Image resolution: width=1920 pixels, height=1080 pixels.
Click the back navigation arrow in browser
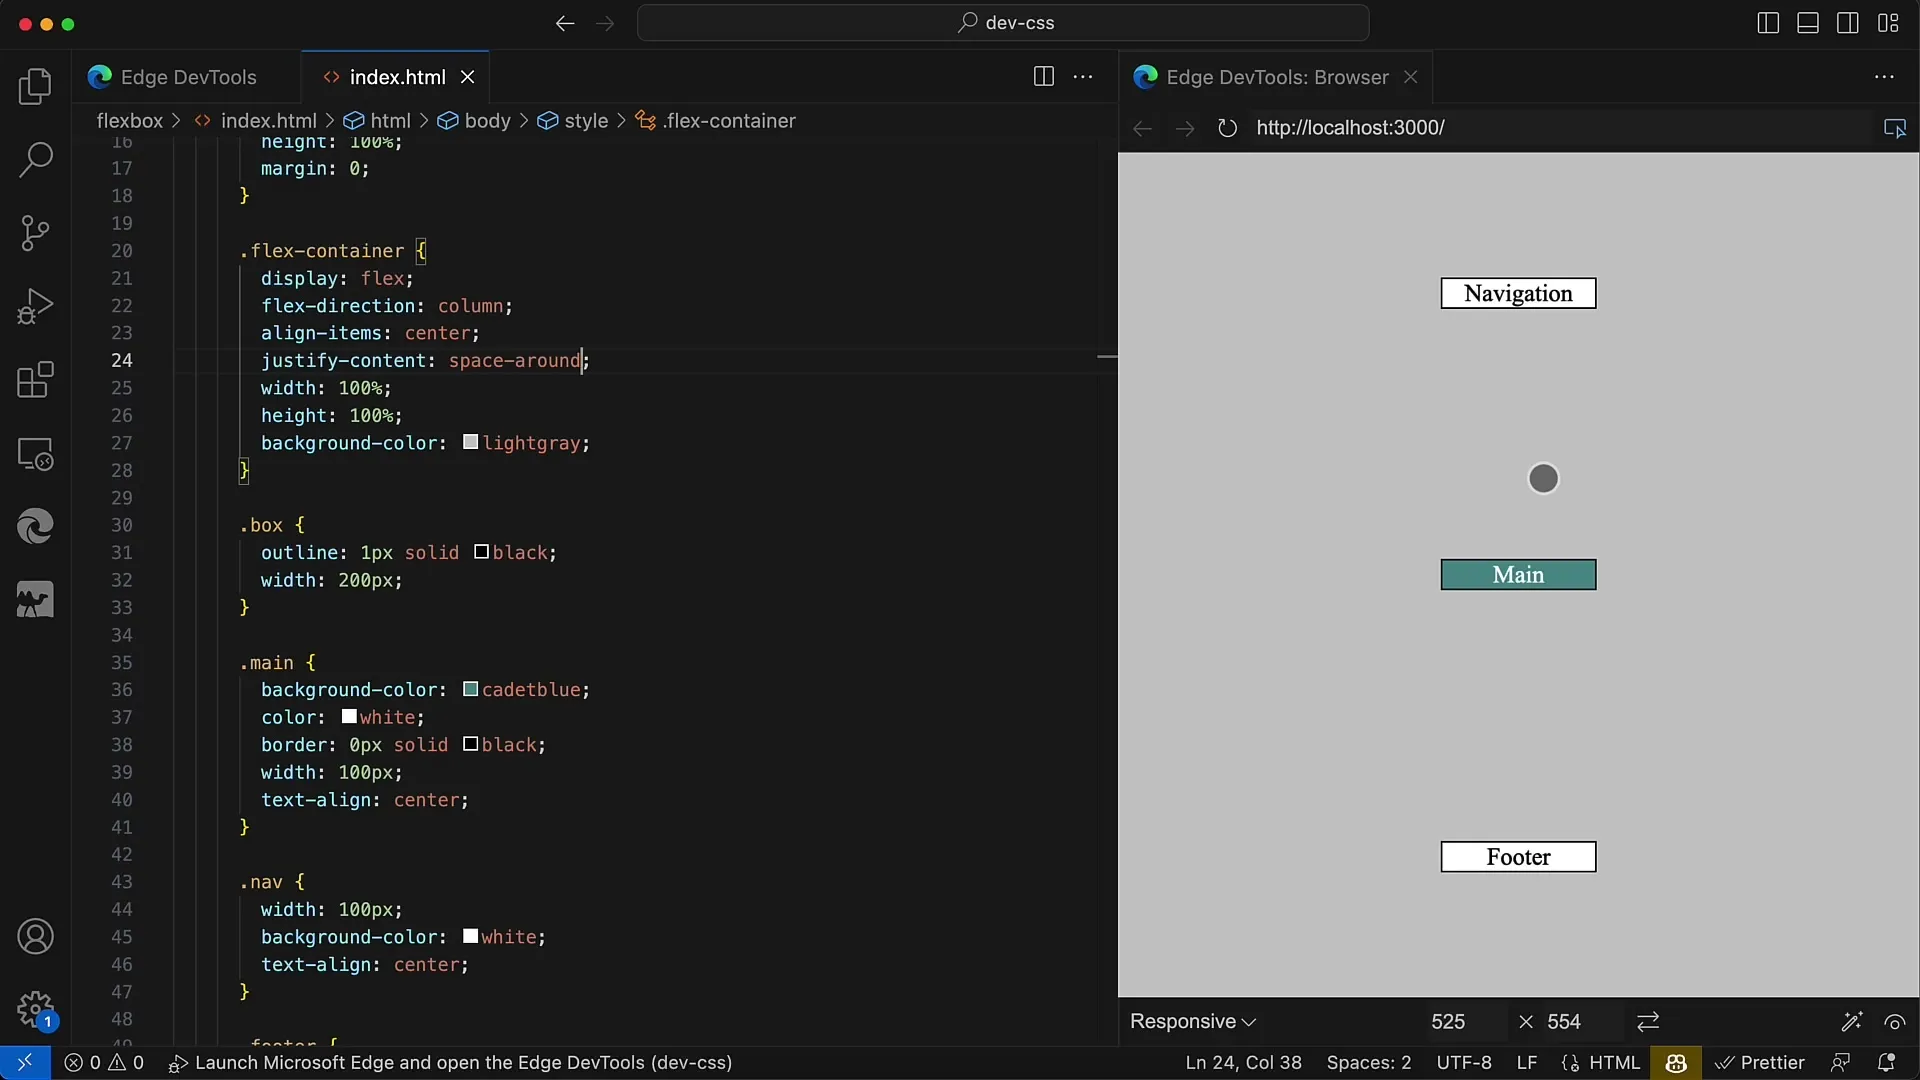coord(1142,128)
